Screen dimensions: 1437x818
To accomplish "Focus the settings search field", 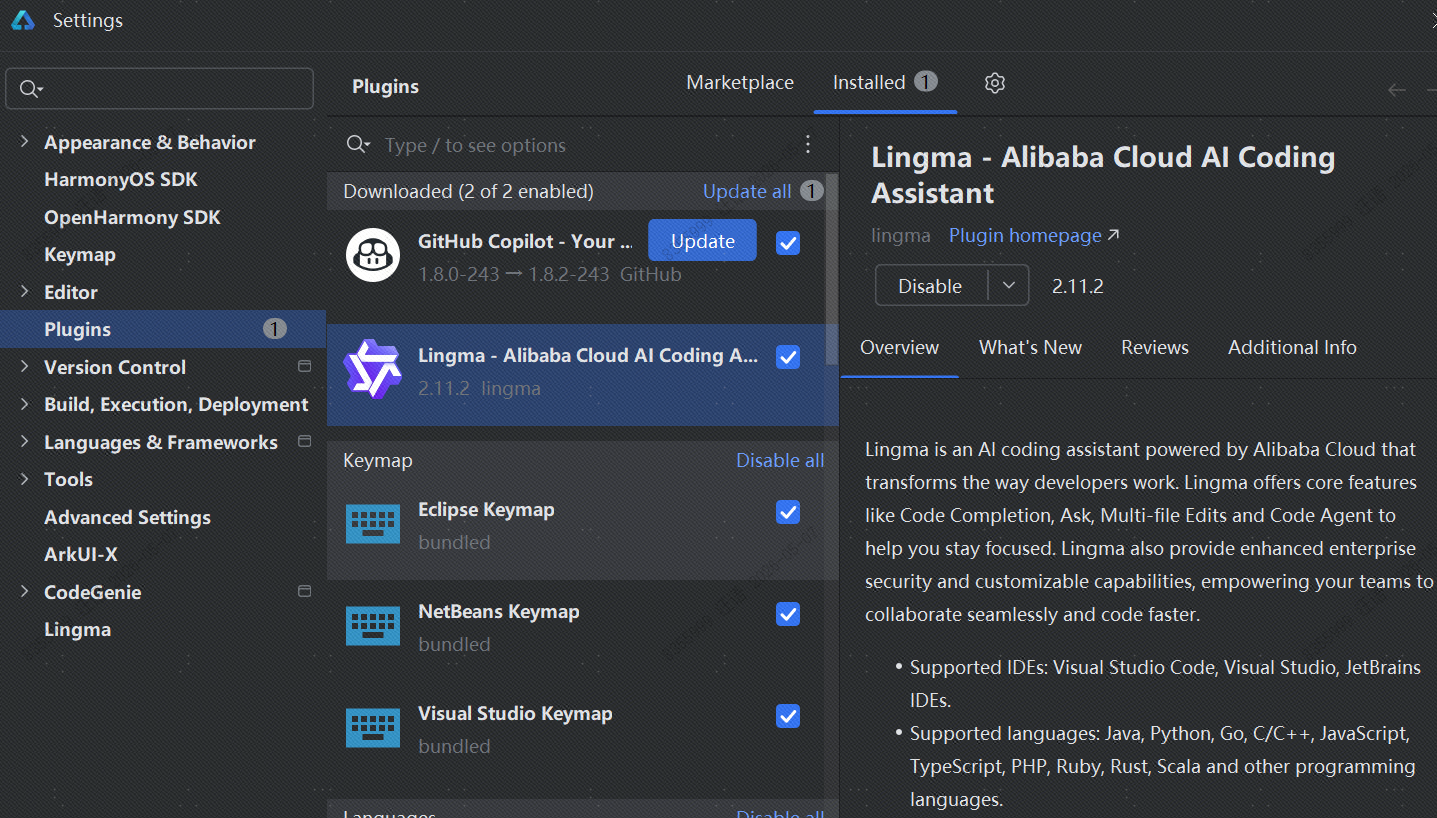I will 160,89.
